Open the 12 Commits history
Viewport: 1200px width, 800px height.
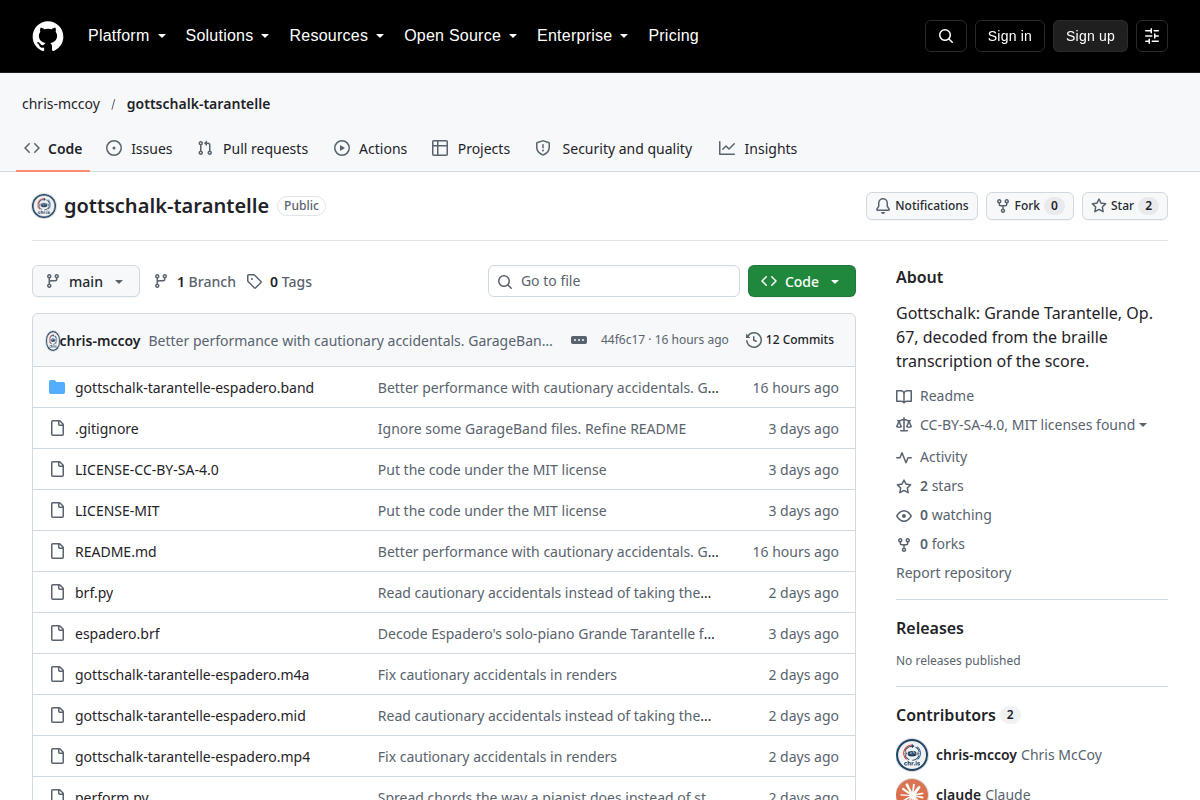[790, 340]
